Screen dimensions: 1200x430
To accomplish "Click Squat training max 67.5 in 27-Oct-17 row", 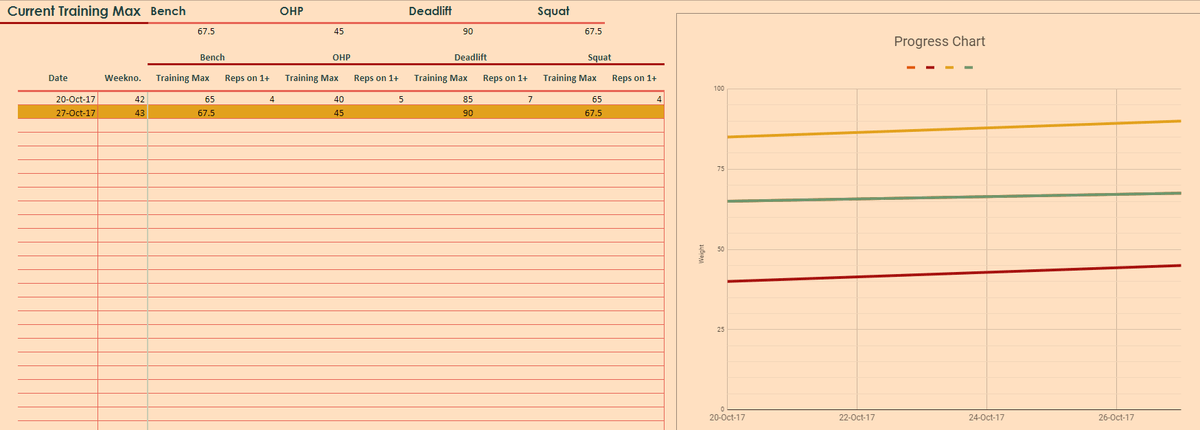I will coord(593,113).
